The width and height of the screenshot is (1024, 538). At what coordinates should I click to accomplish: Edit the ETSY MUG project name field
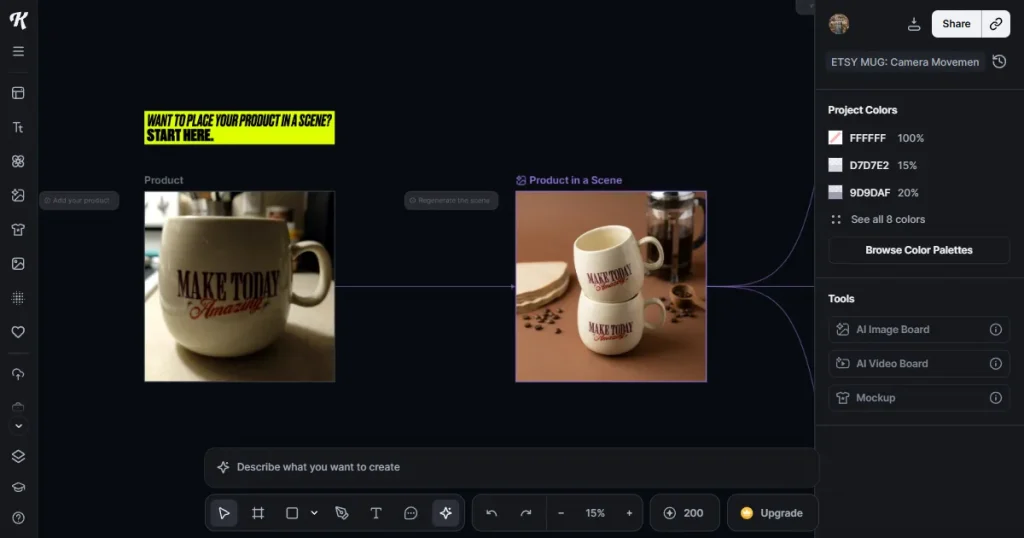pos(905,62)
